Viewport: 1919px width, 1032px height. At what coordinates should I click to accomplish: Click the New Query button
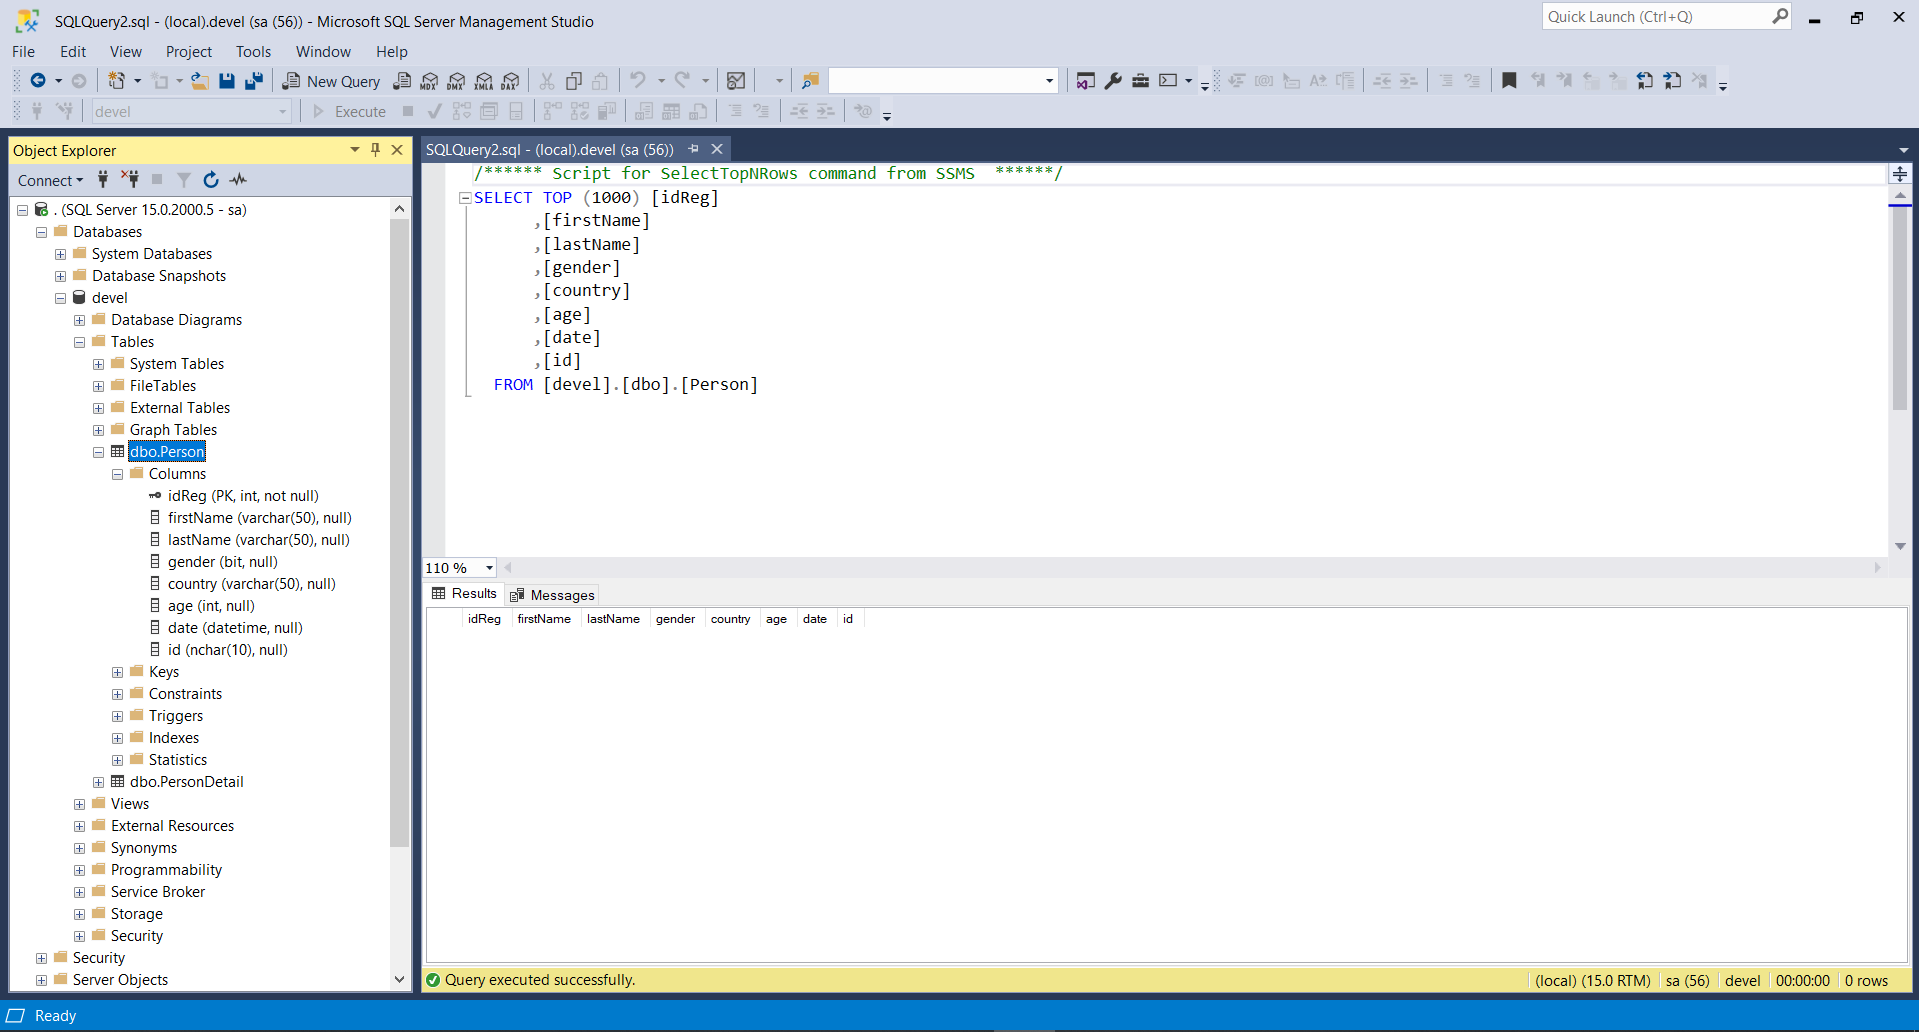(332, 81)
